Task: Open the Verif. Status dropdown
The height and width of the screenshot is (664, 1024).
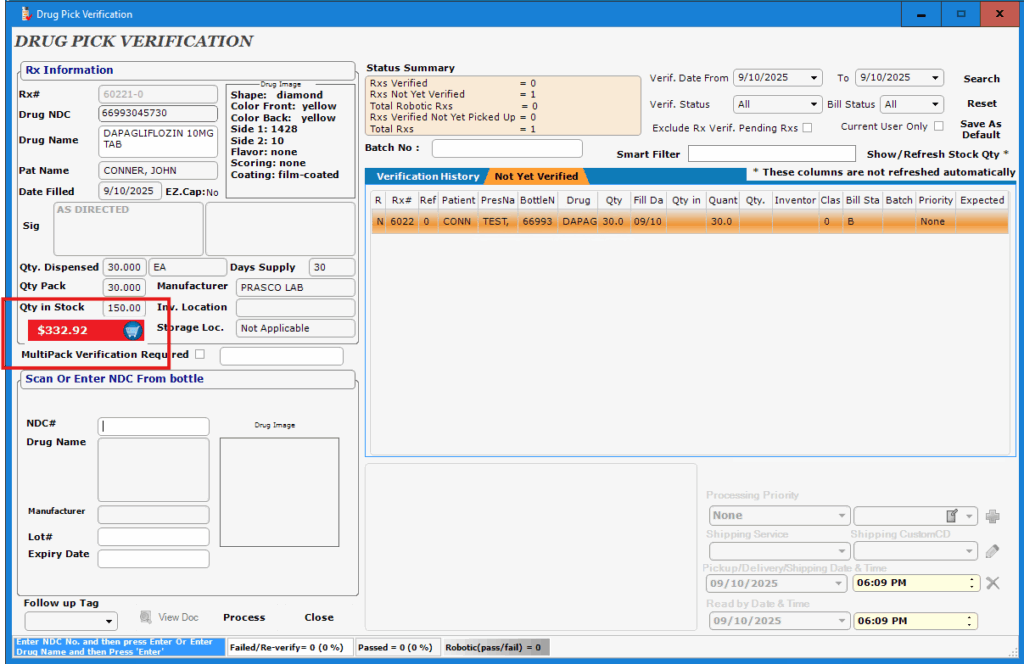Action: (814, 104)
